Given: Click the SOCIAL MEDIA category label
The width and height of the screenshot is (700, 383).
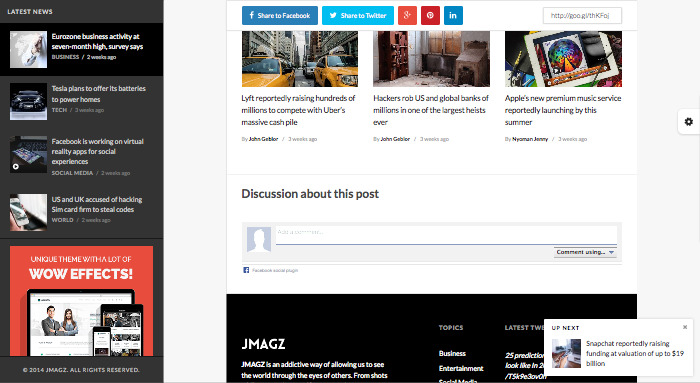Looking at the screenshot, I should point(72,173).
